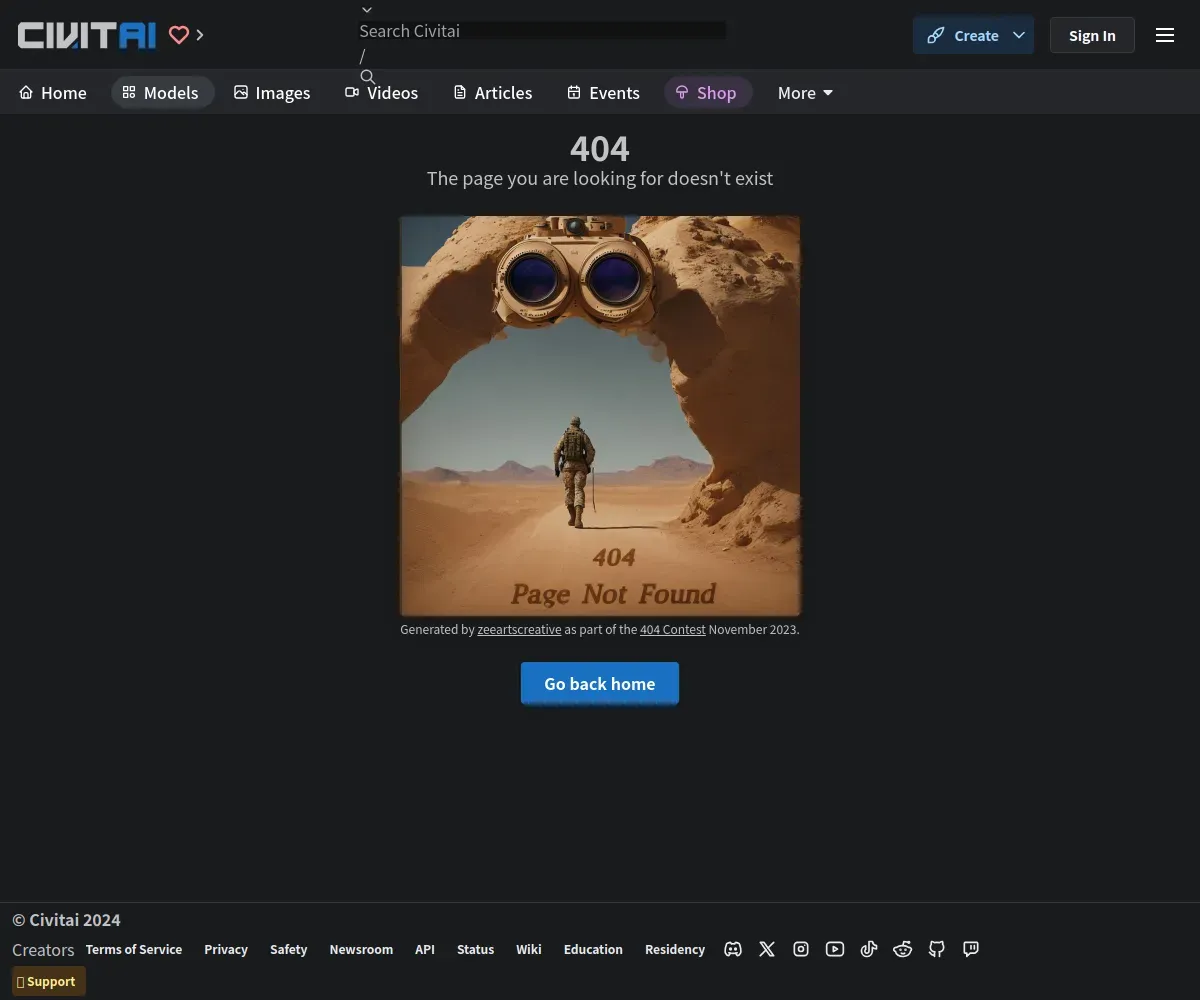
Task: Open the Wiki footer link
Action: point(529,949)
